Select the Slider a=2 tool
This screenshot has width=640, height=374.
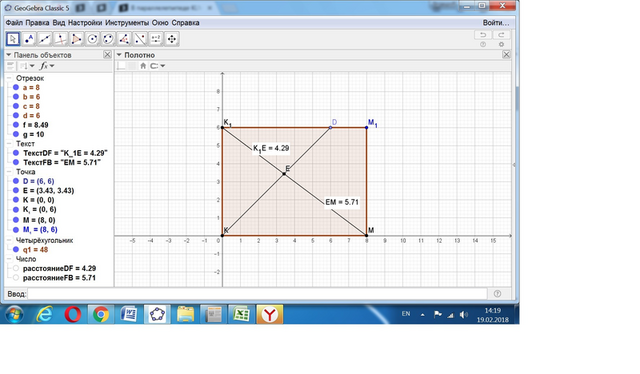(156, 39)
